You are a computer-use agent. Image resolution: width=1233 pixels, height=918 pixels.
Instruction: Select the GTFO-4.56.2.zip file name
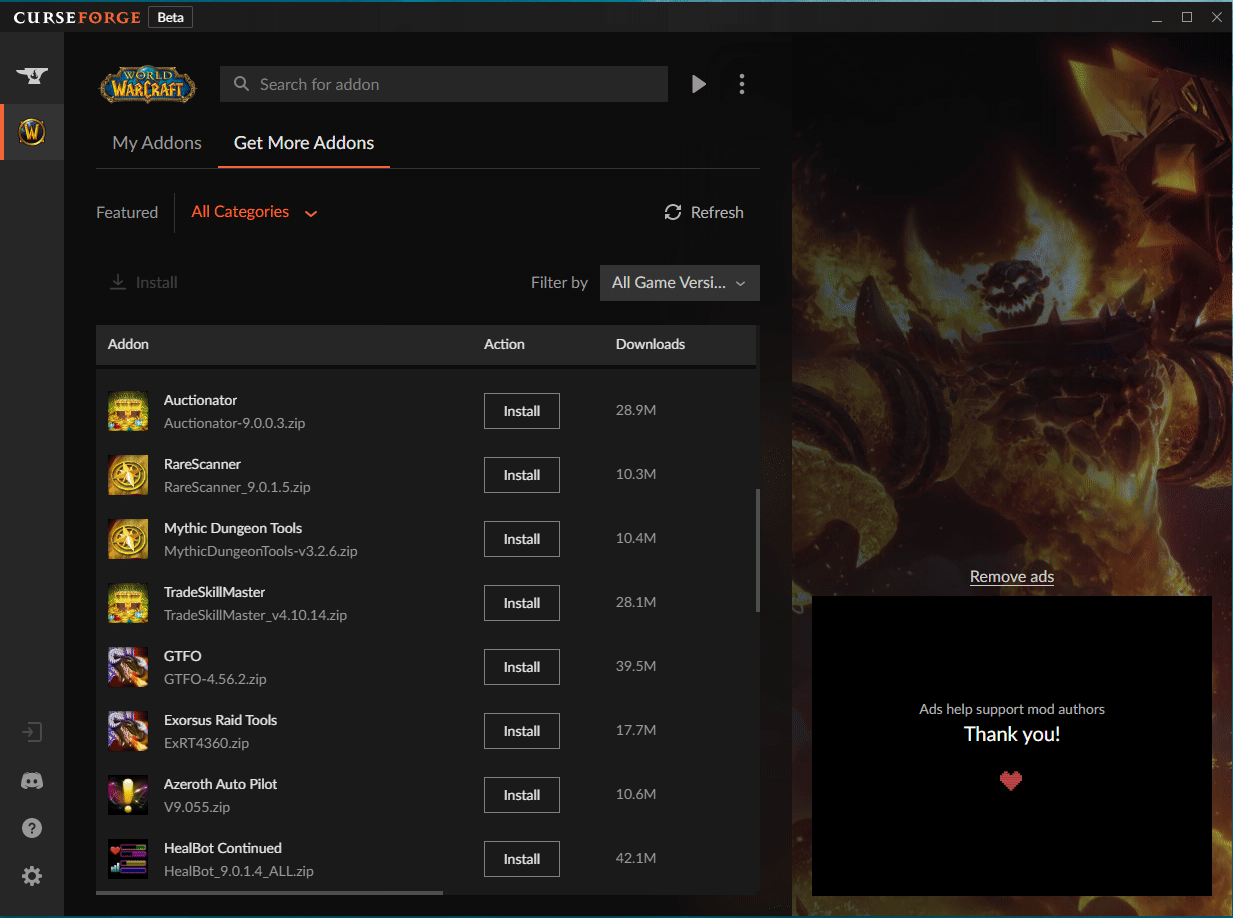(x=215, y=679)
